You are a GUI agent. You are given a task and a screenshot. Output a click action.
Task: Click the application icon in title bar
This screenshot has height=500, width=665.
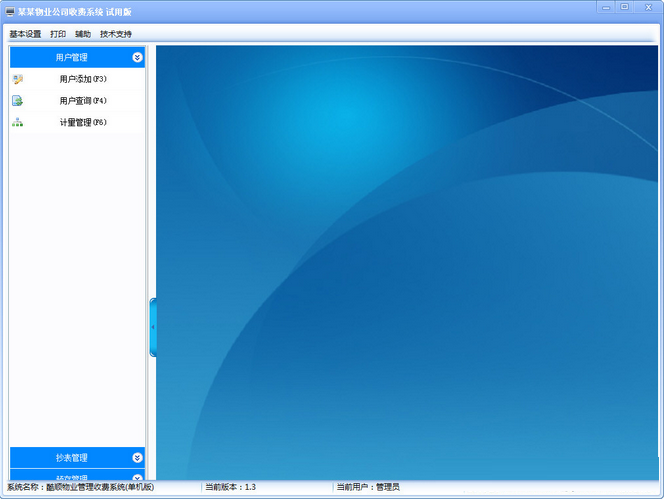10,12
